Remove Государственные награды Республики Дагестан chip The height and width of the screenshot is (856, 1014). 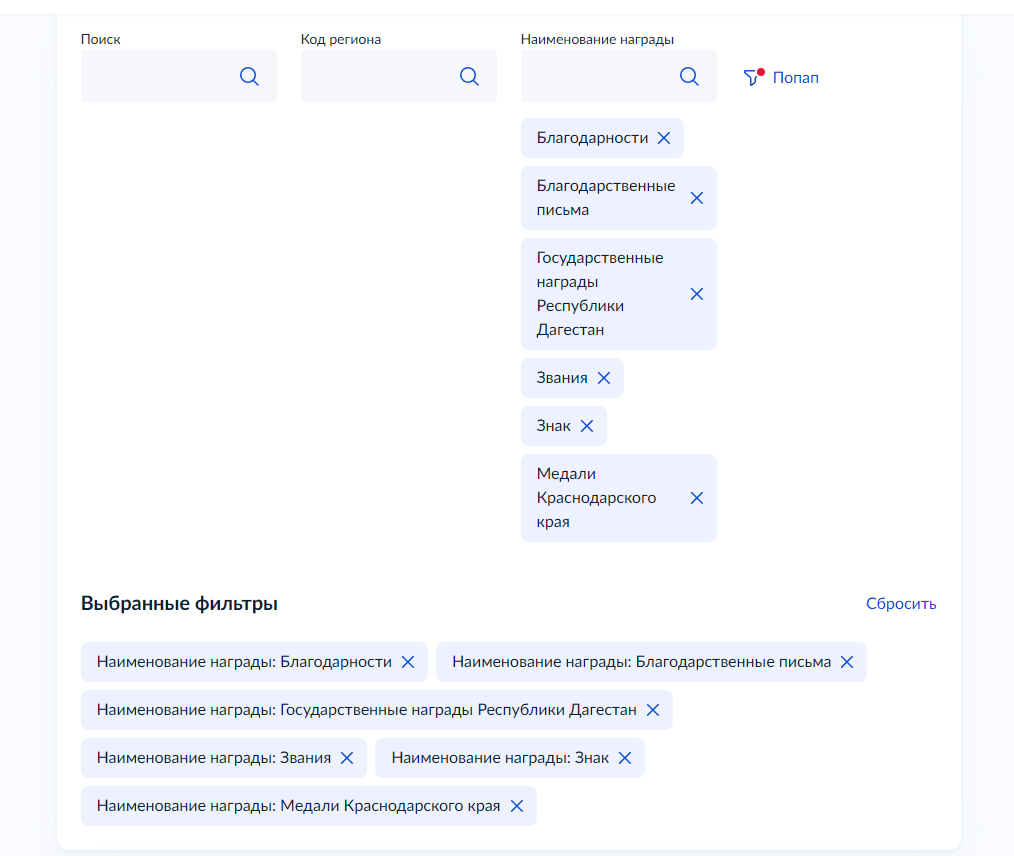point(697,294)
